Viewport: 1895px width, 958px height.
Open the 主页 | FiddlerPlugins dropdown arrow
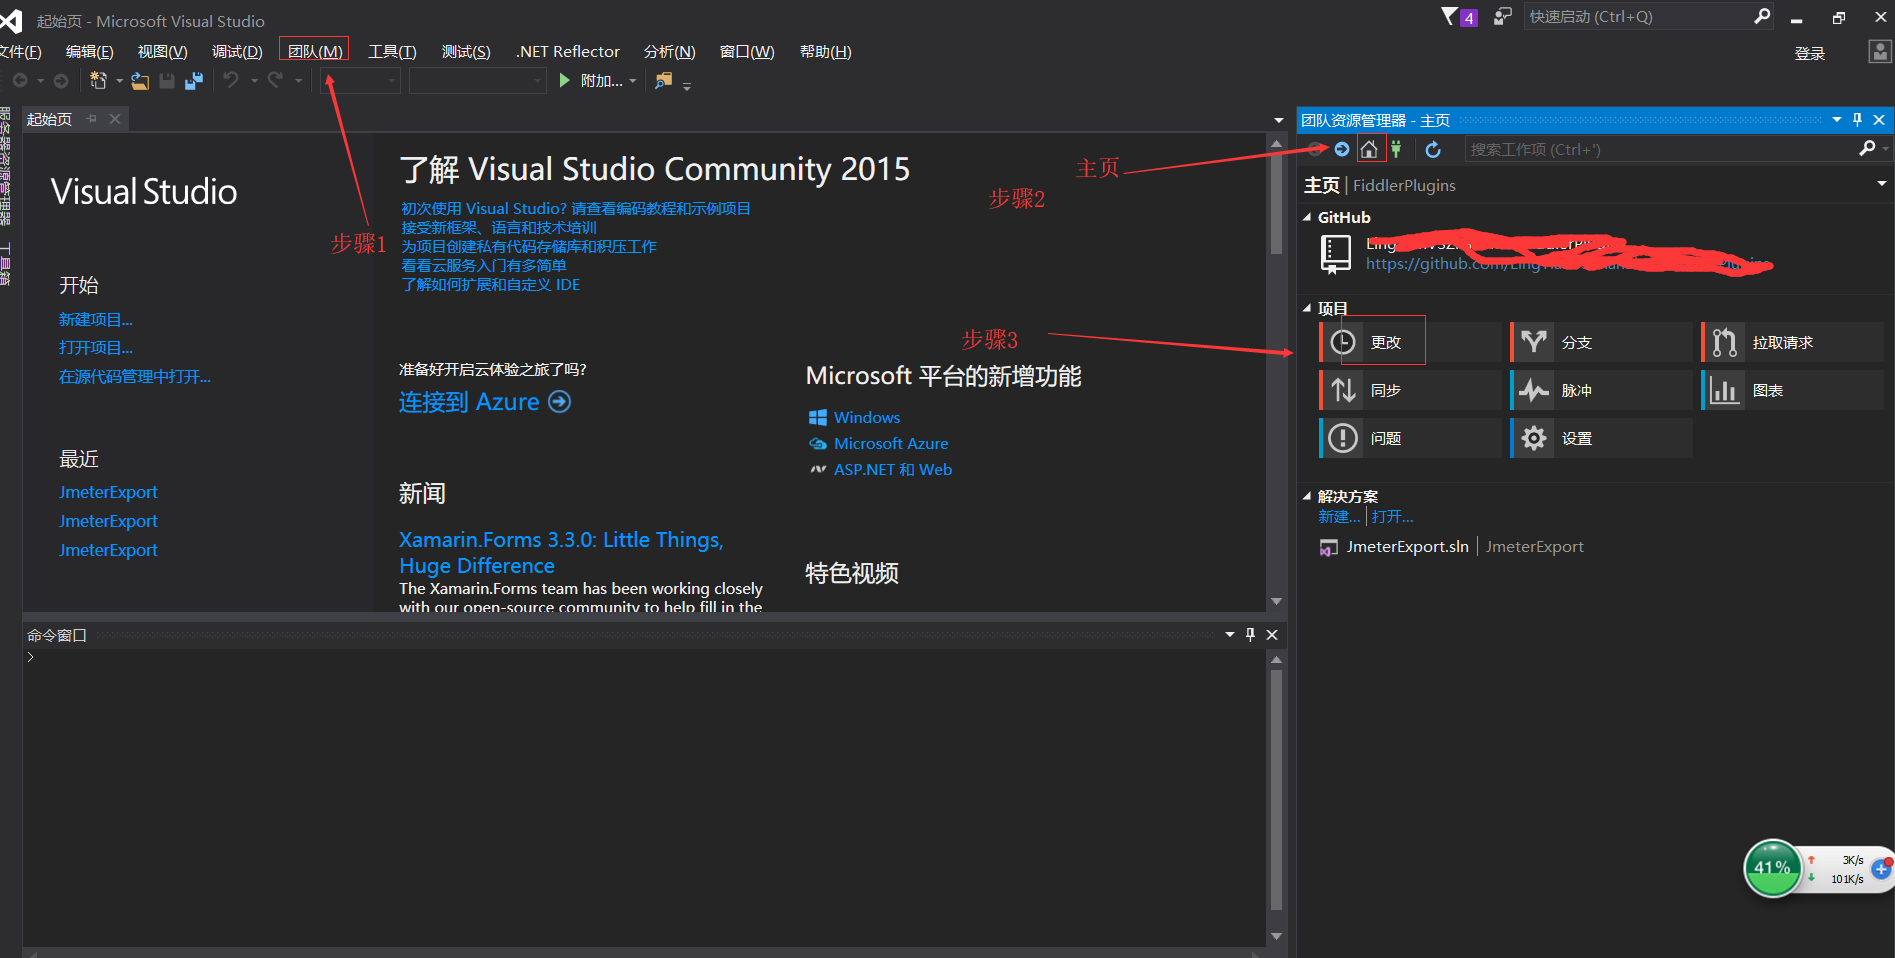[x=1882, y=184]
